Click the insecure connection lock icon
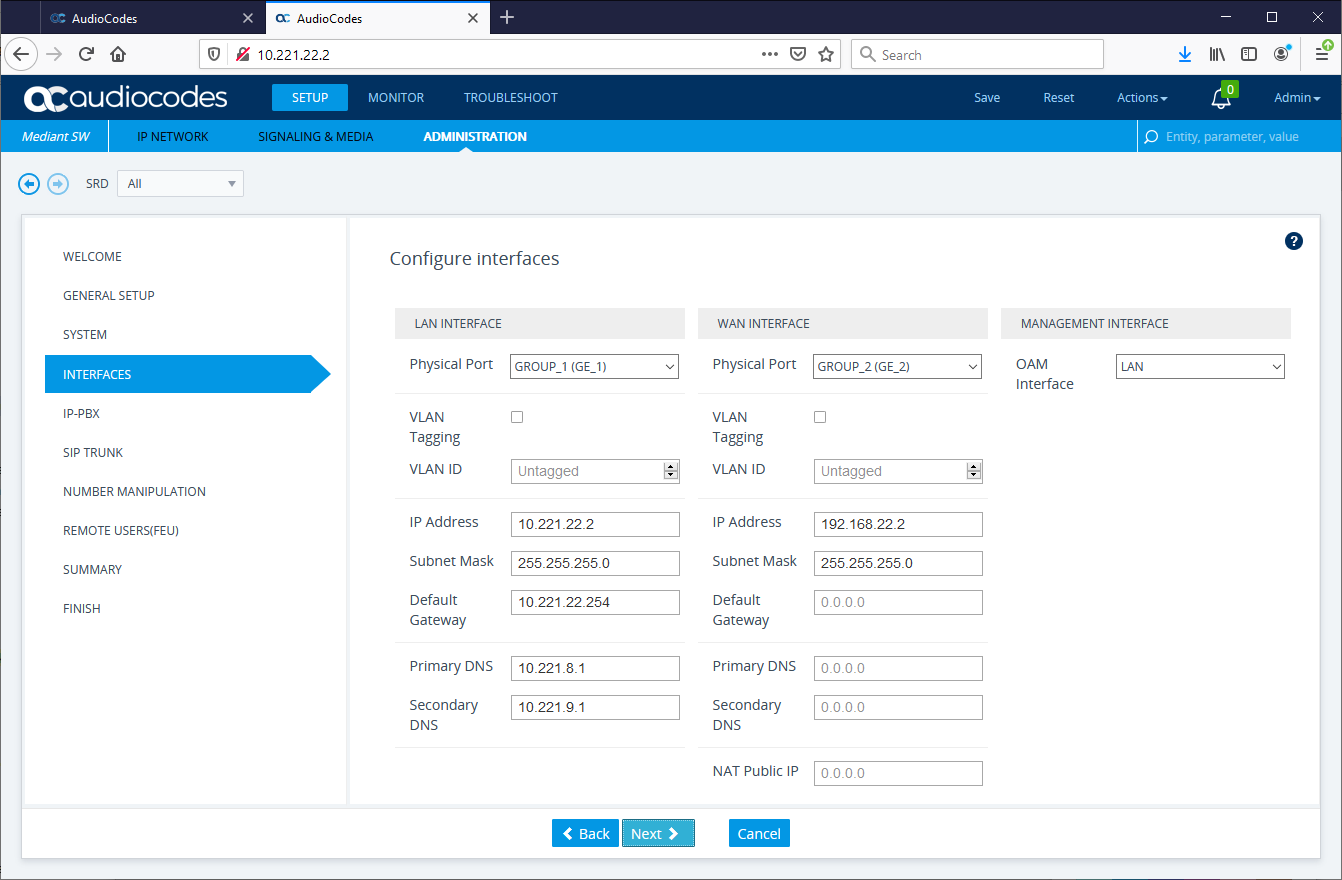Screen dimensions: 1342x880 coord(242,55)
